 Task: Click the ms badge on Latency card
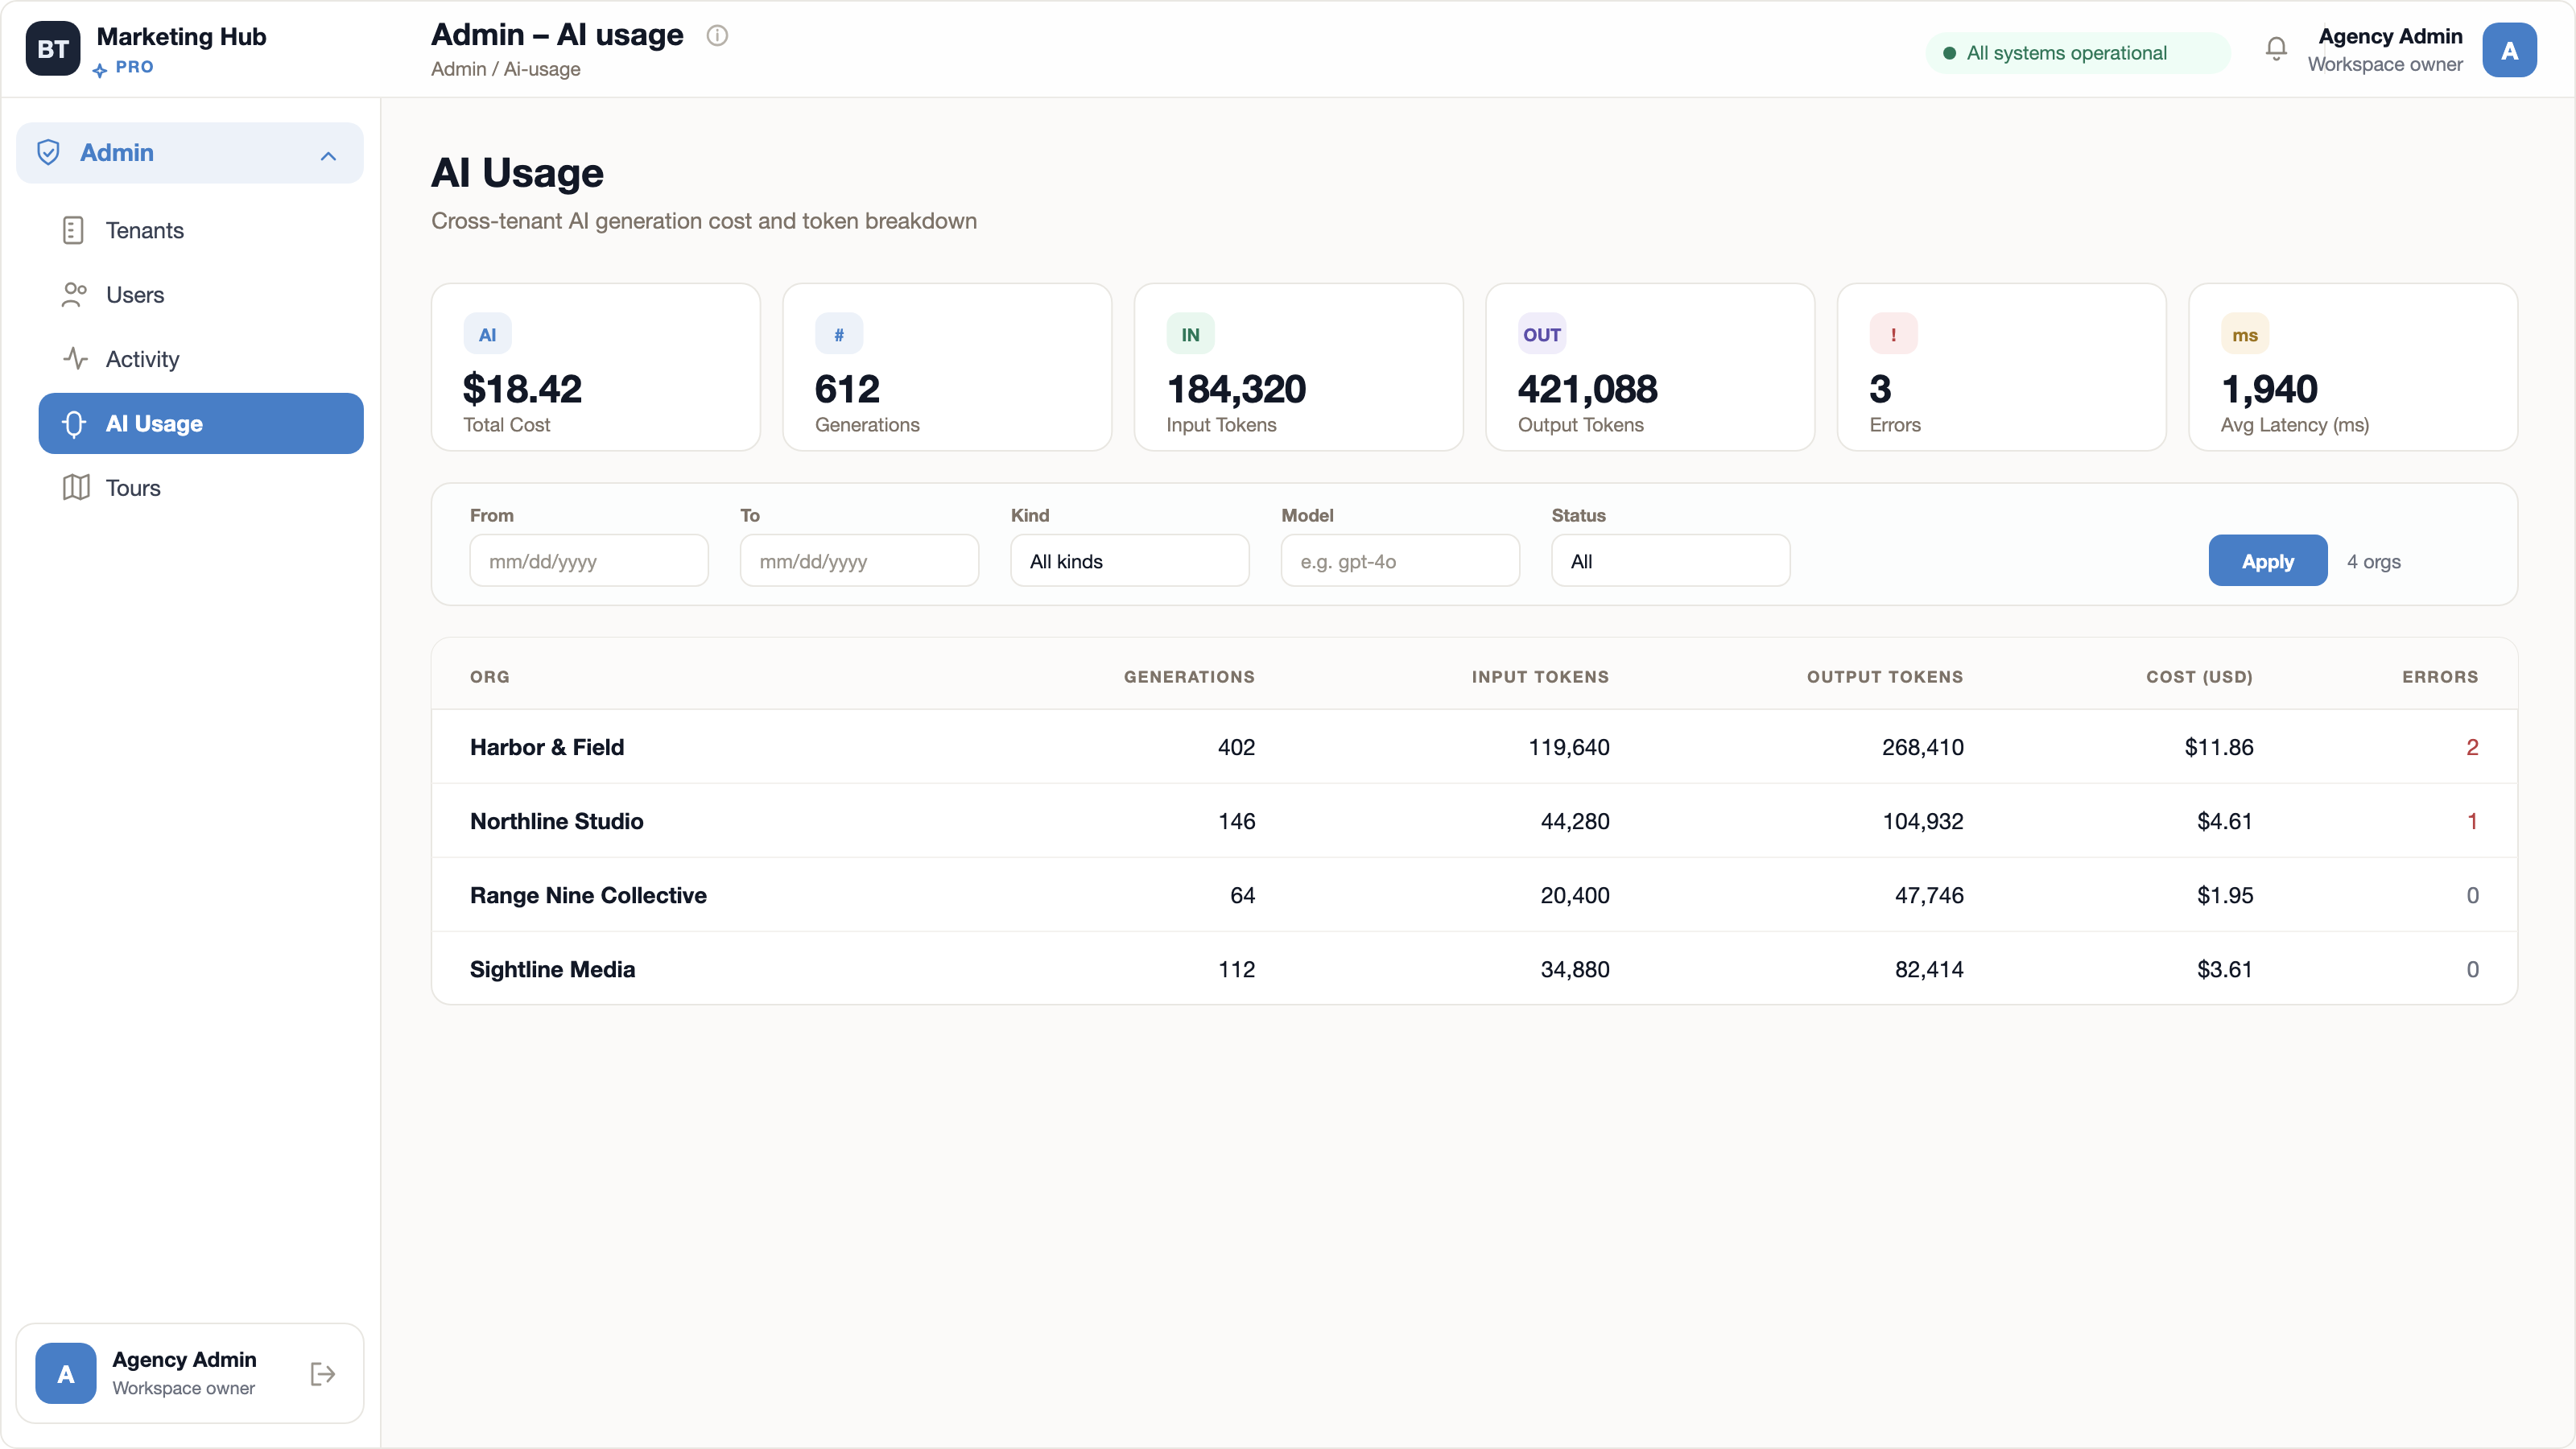[2245, 335]
